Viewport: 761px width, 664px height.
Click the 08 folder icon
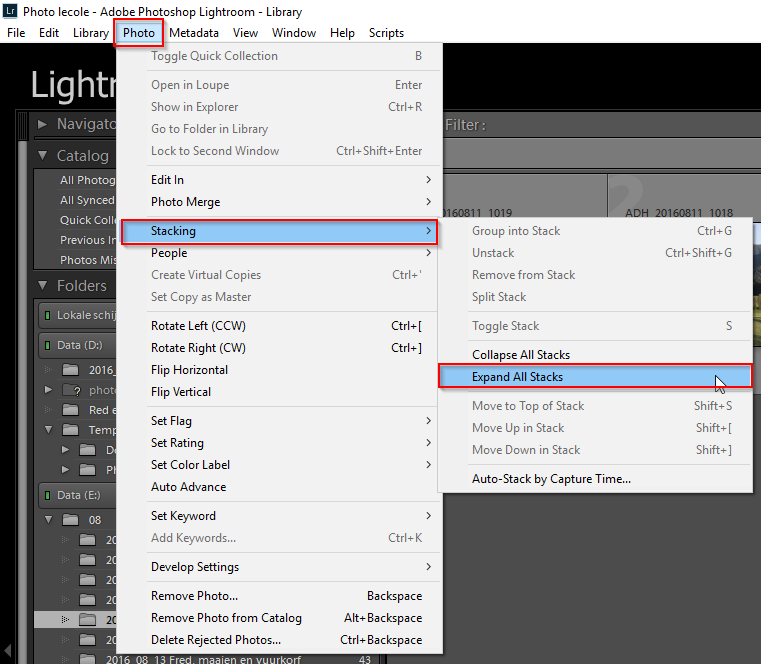coord(70,520)
